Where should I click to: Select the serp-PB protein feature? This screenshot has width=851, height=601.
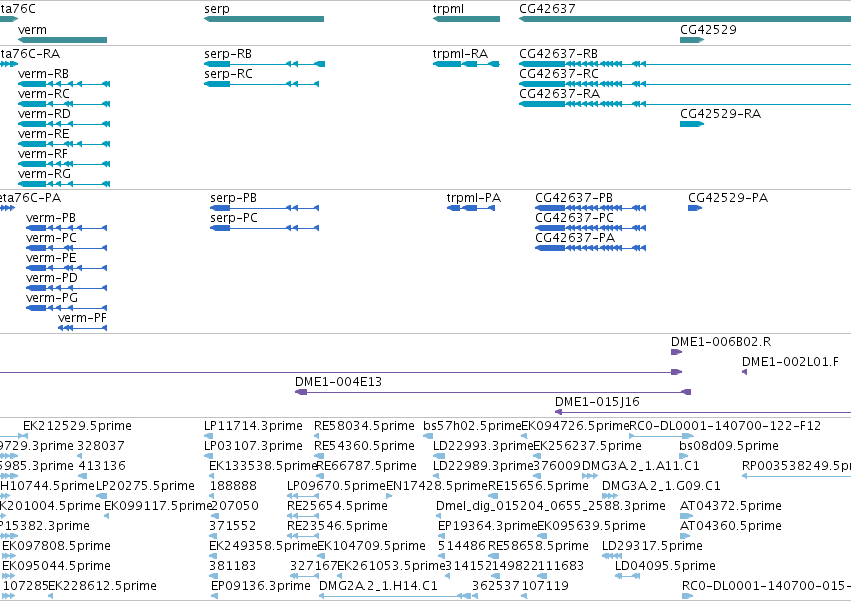(x=233, y=198)
